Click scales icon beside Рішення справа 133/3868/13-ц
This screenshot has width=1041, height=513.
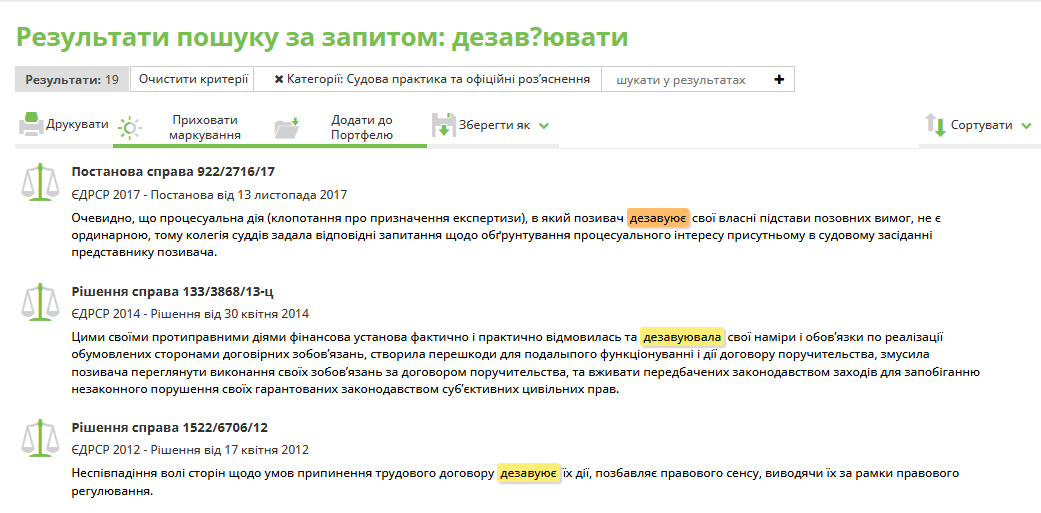coord(39,300)
